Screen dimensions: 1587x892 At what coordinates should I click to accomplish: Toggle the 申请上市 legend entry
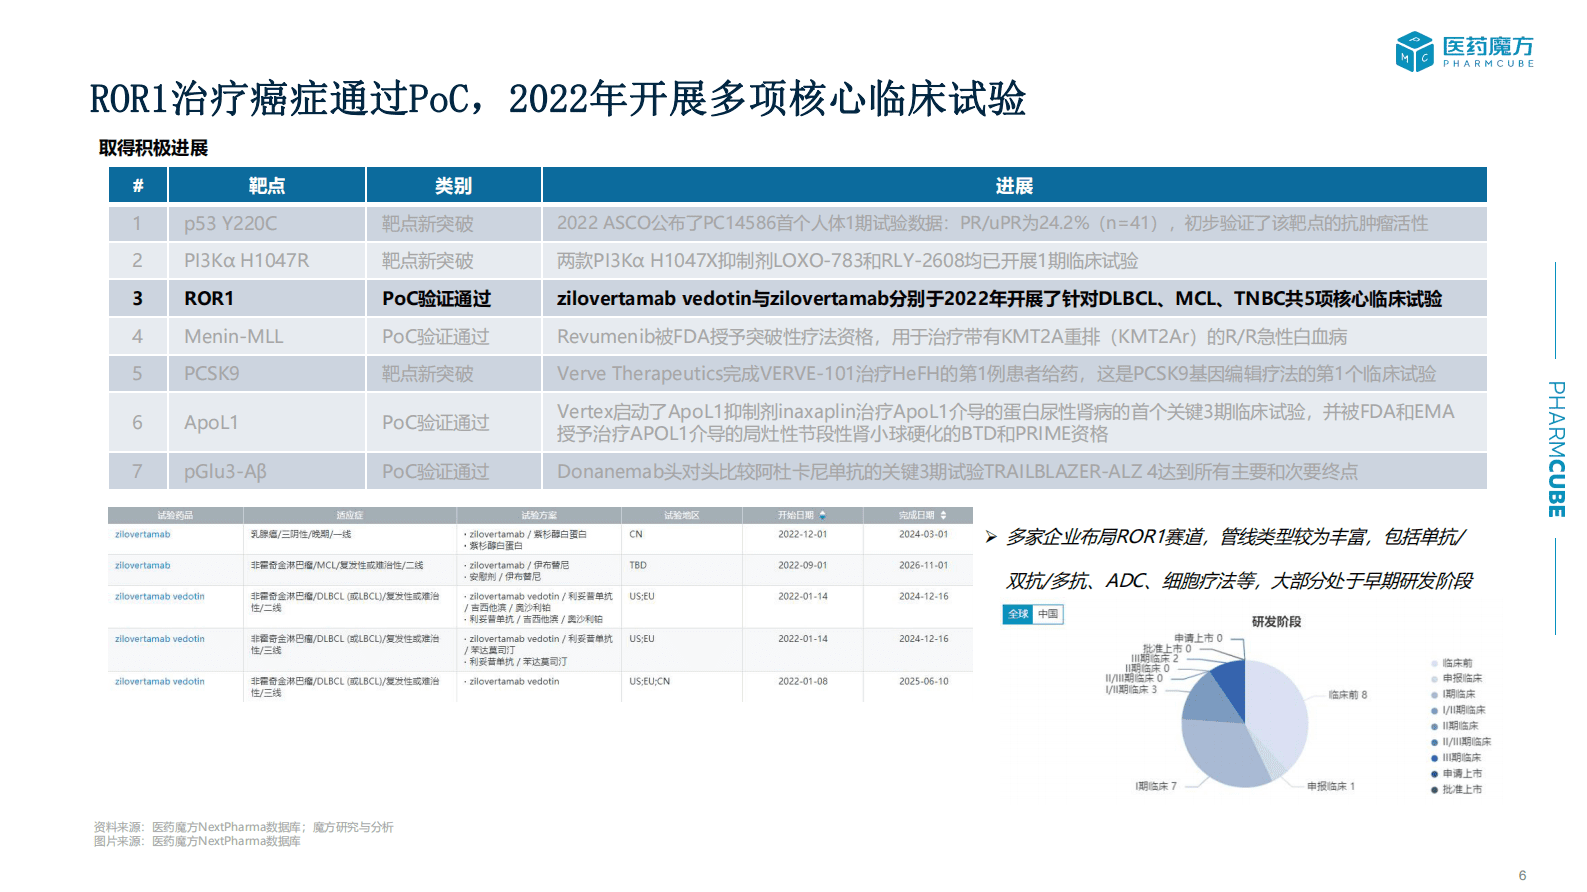(x=1457, y=773)
